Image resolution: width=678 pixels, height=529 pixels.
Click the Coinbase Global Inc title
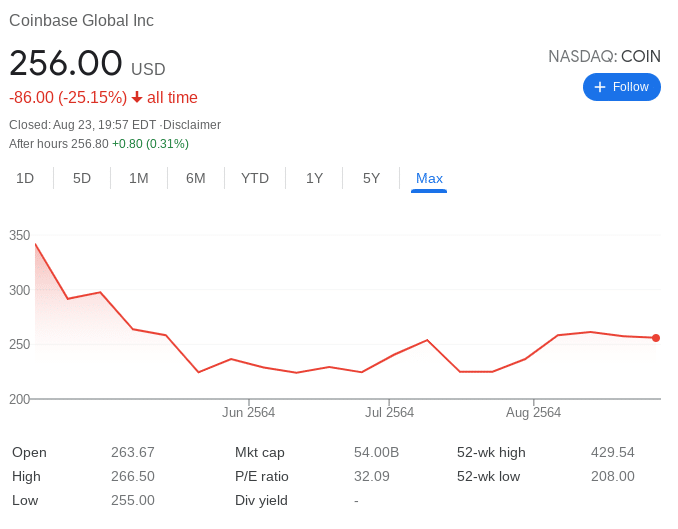click(81, 20)
